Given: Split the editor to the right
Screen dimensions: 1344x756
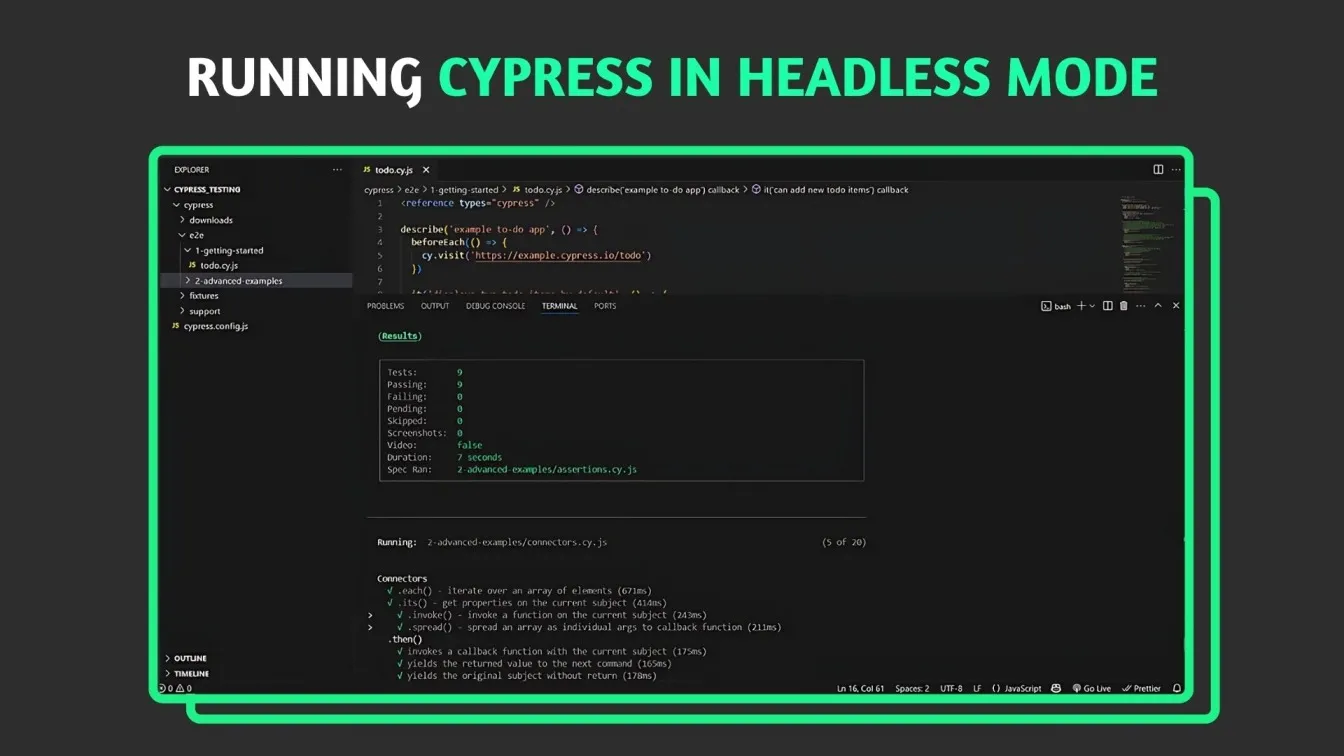Looking at the screenshot, I should point(1158,170).
